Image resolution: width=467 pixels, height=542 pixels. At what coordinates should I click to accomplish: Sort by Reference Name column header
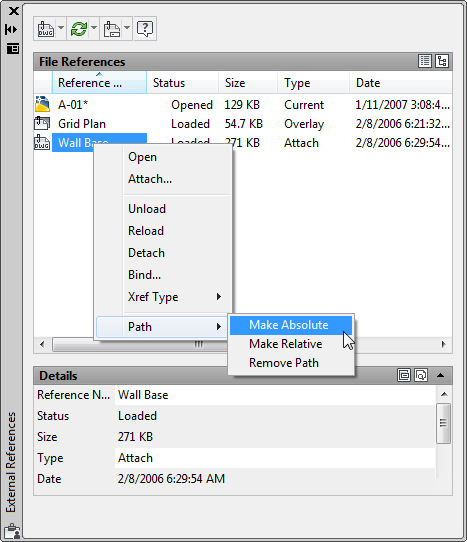point(99,83)
